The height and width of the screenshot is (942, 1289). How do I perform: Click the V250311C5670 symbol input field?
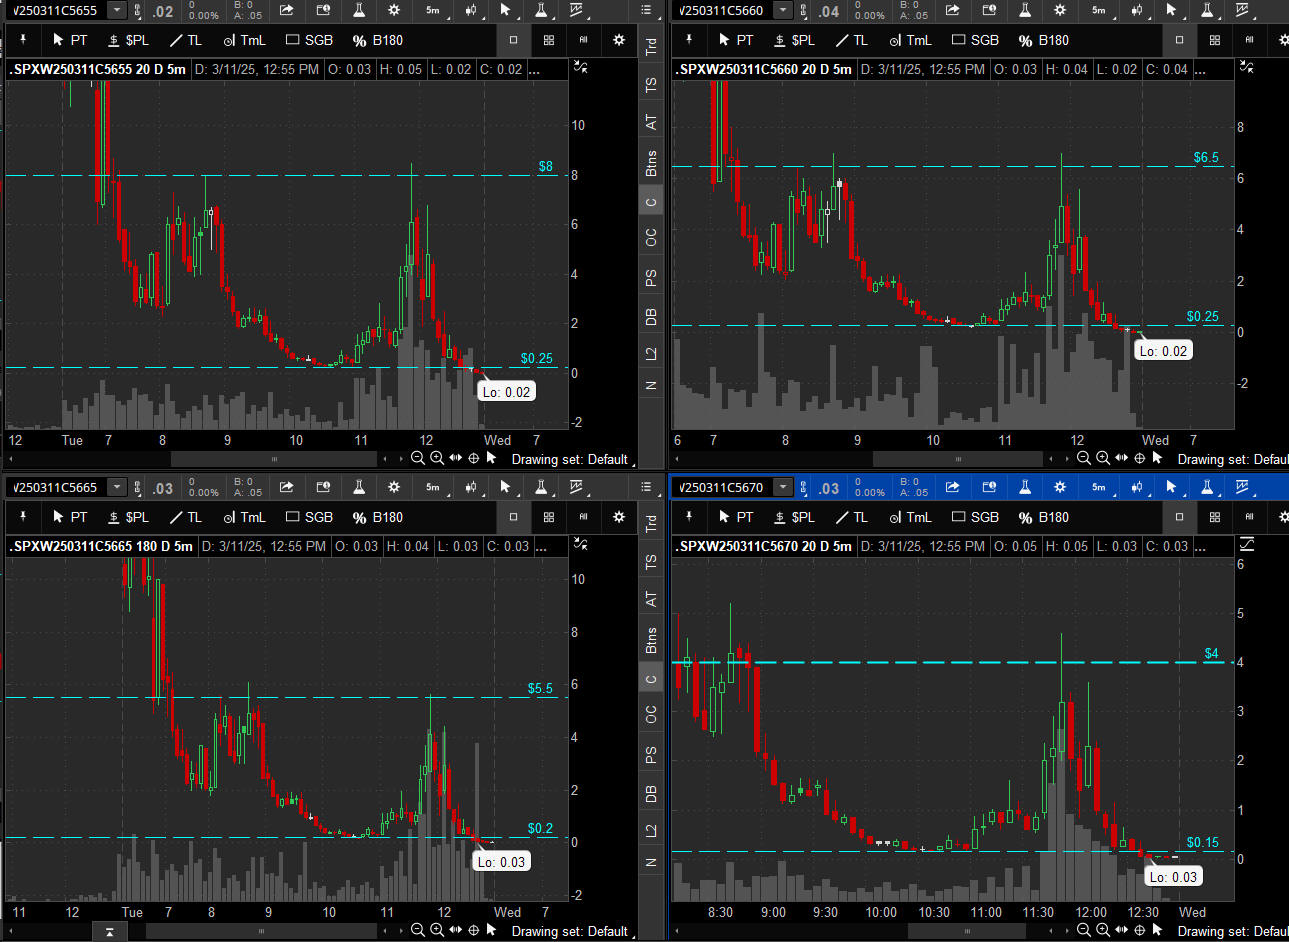[x=722, y=487]
